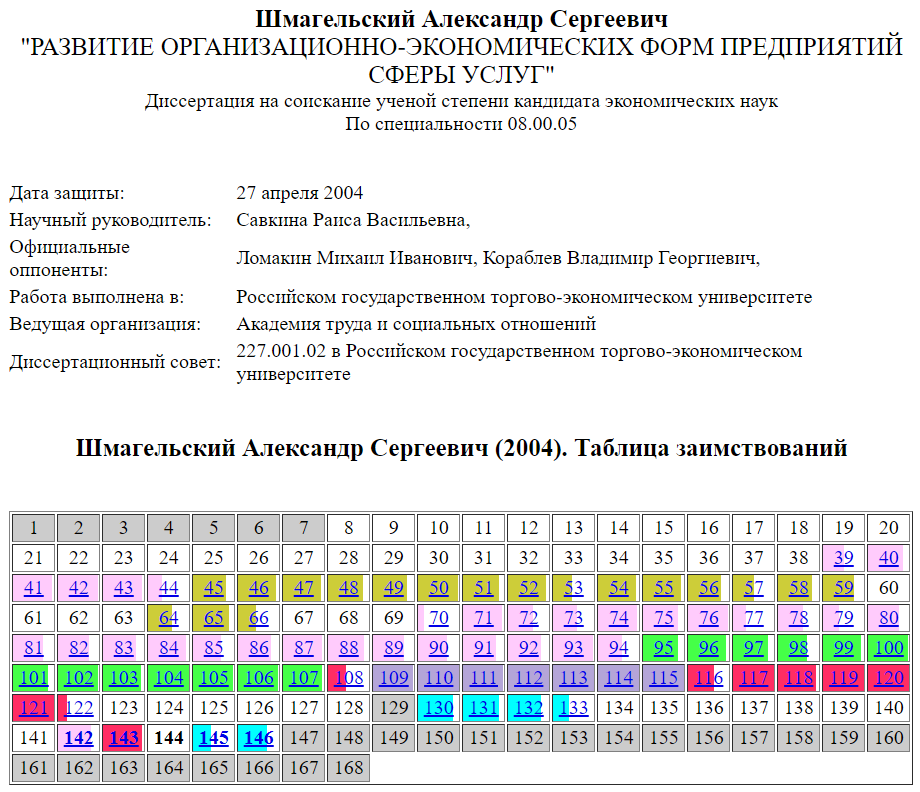
Task: Open page 42 link
Action: point(79,587)
